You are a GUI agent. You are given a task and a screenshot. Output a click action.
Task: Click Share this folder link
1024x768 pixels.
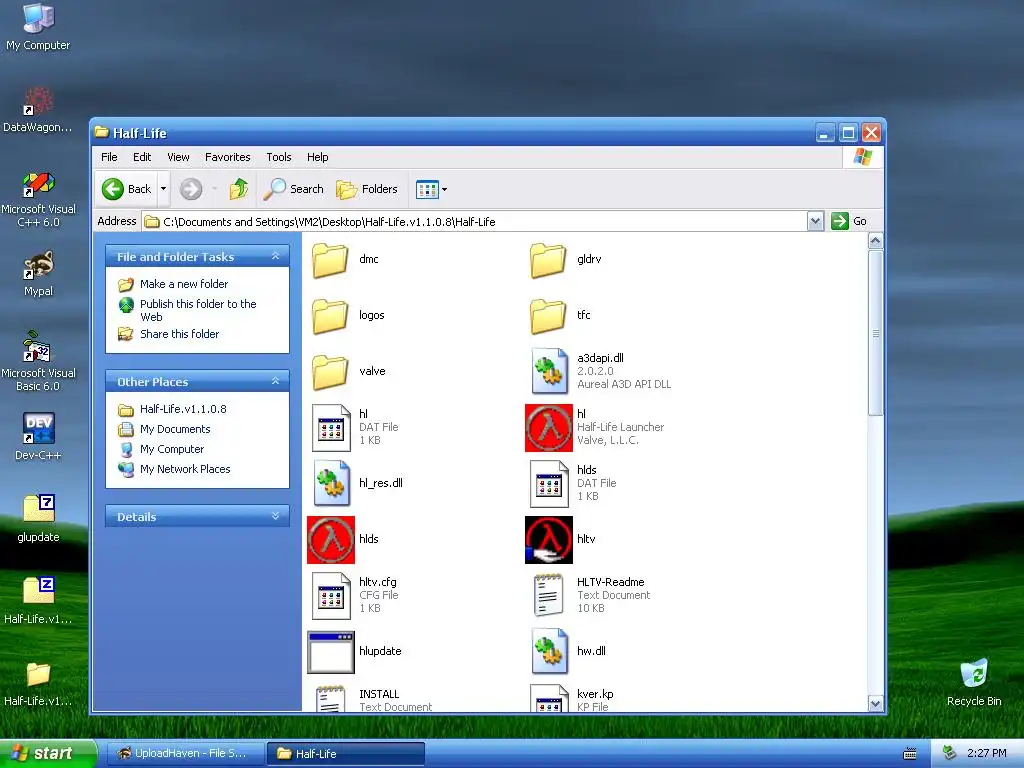(x=179, y=334)
